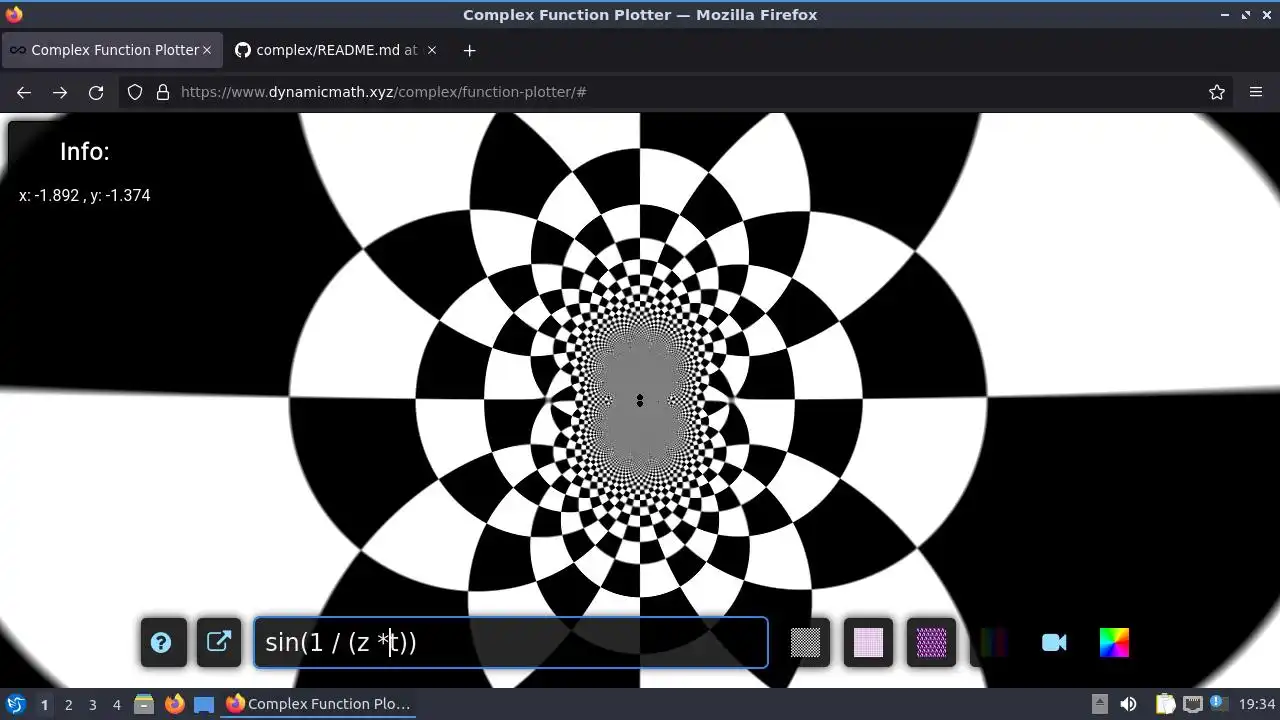Minimize the Firefox window
The image size is (1280, 720).
click(1225, 15)
